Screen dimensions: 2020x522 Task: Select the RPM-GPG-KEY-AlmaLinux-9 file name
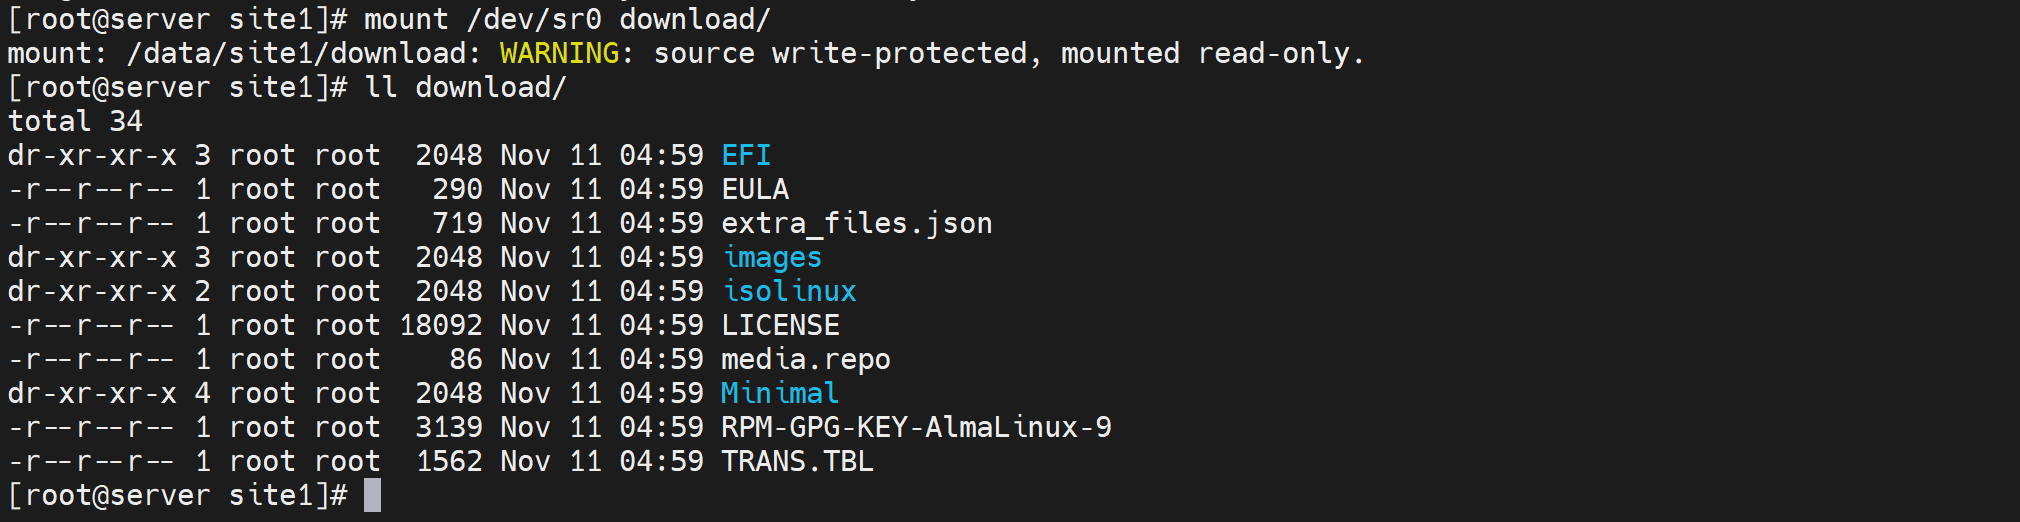pyautogui.click(x=916, y=428)
